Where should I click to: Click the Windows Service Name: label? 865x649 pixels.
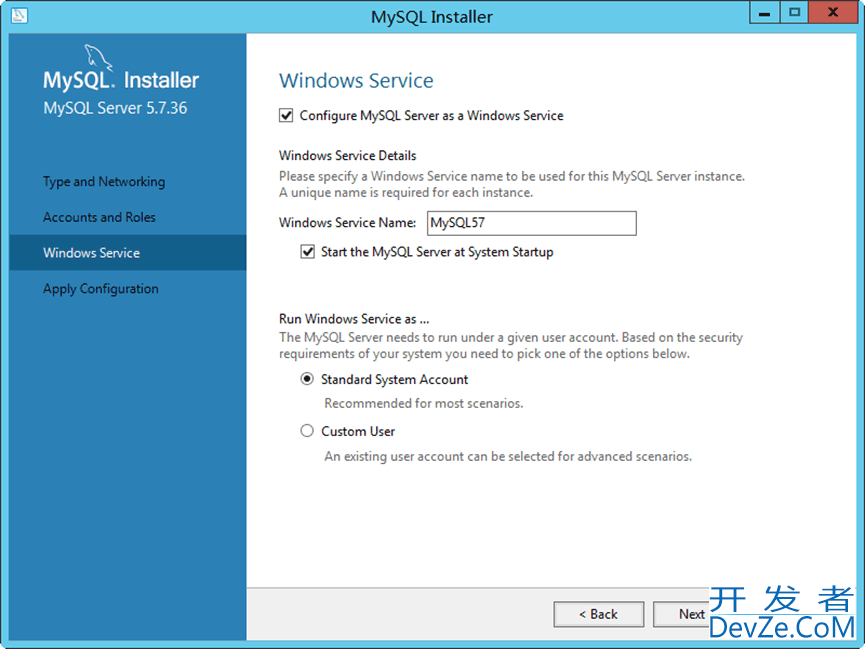348,222
